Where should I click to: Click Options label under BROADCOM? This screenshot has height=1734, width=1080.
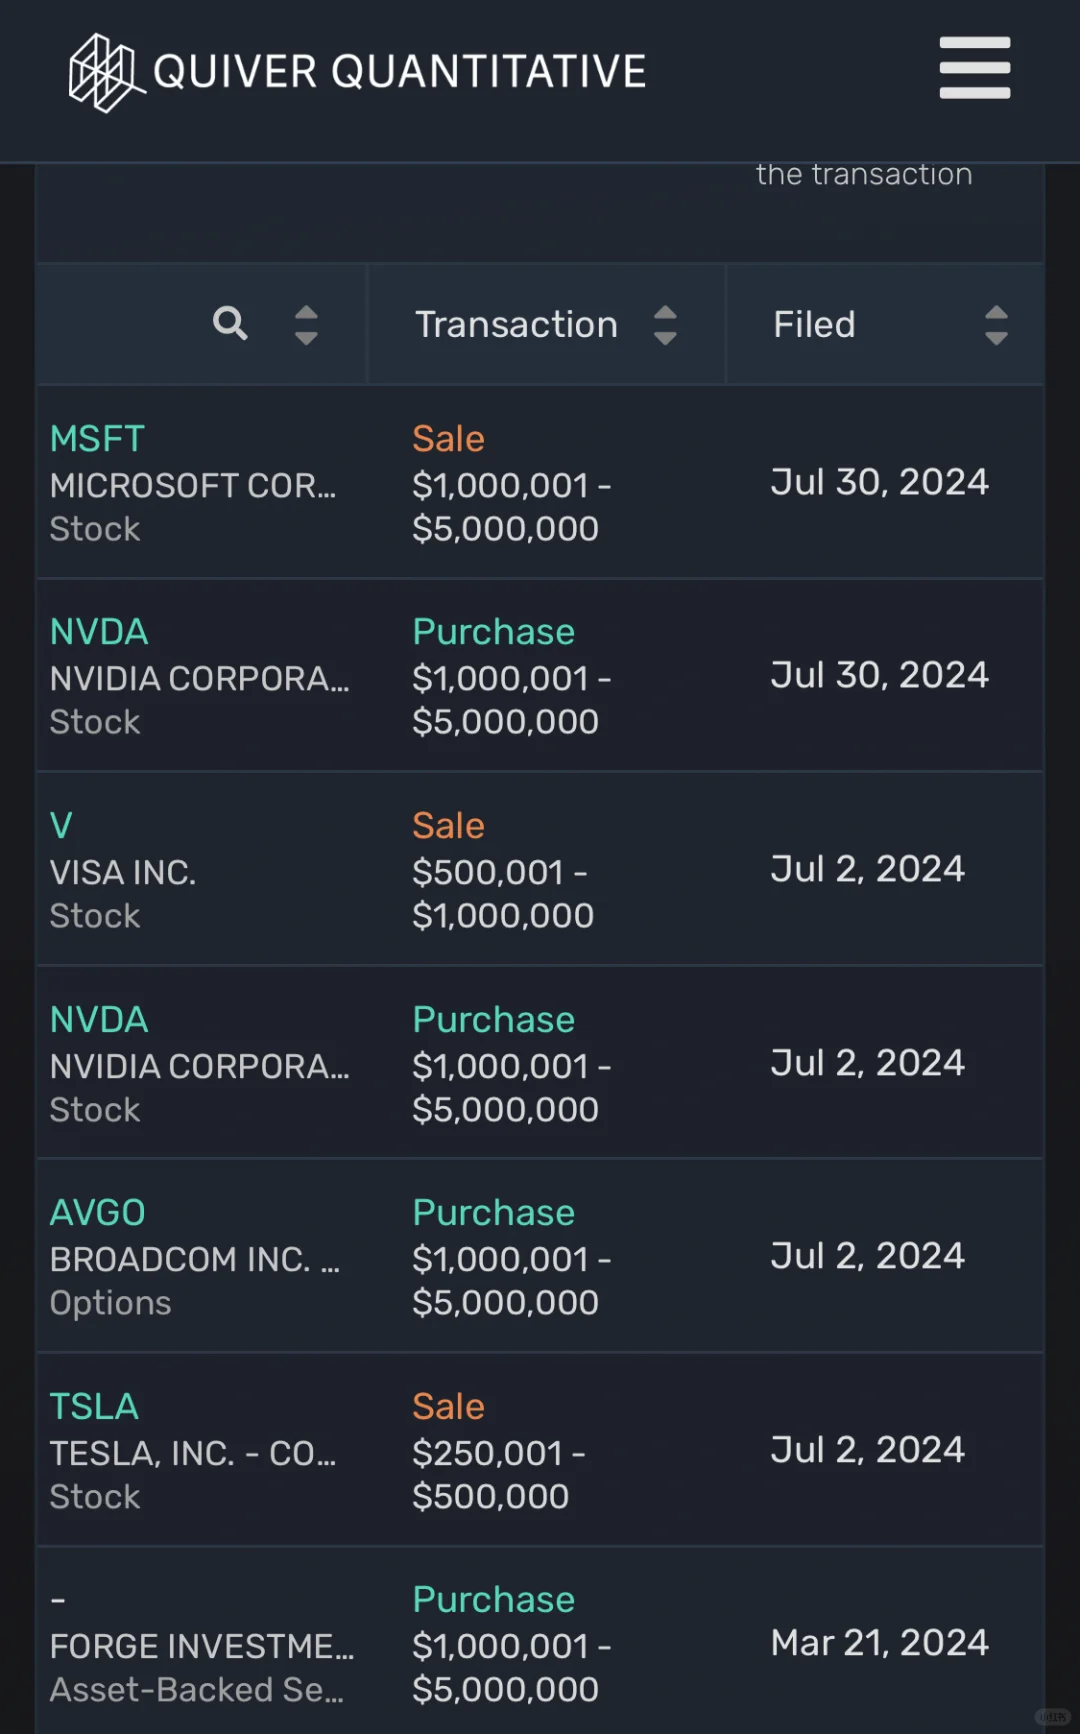110,1303
